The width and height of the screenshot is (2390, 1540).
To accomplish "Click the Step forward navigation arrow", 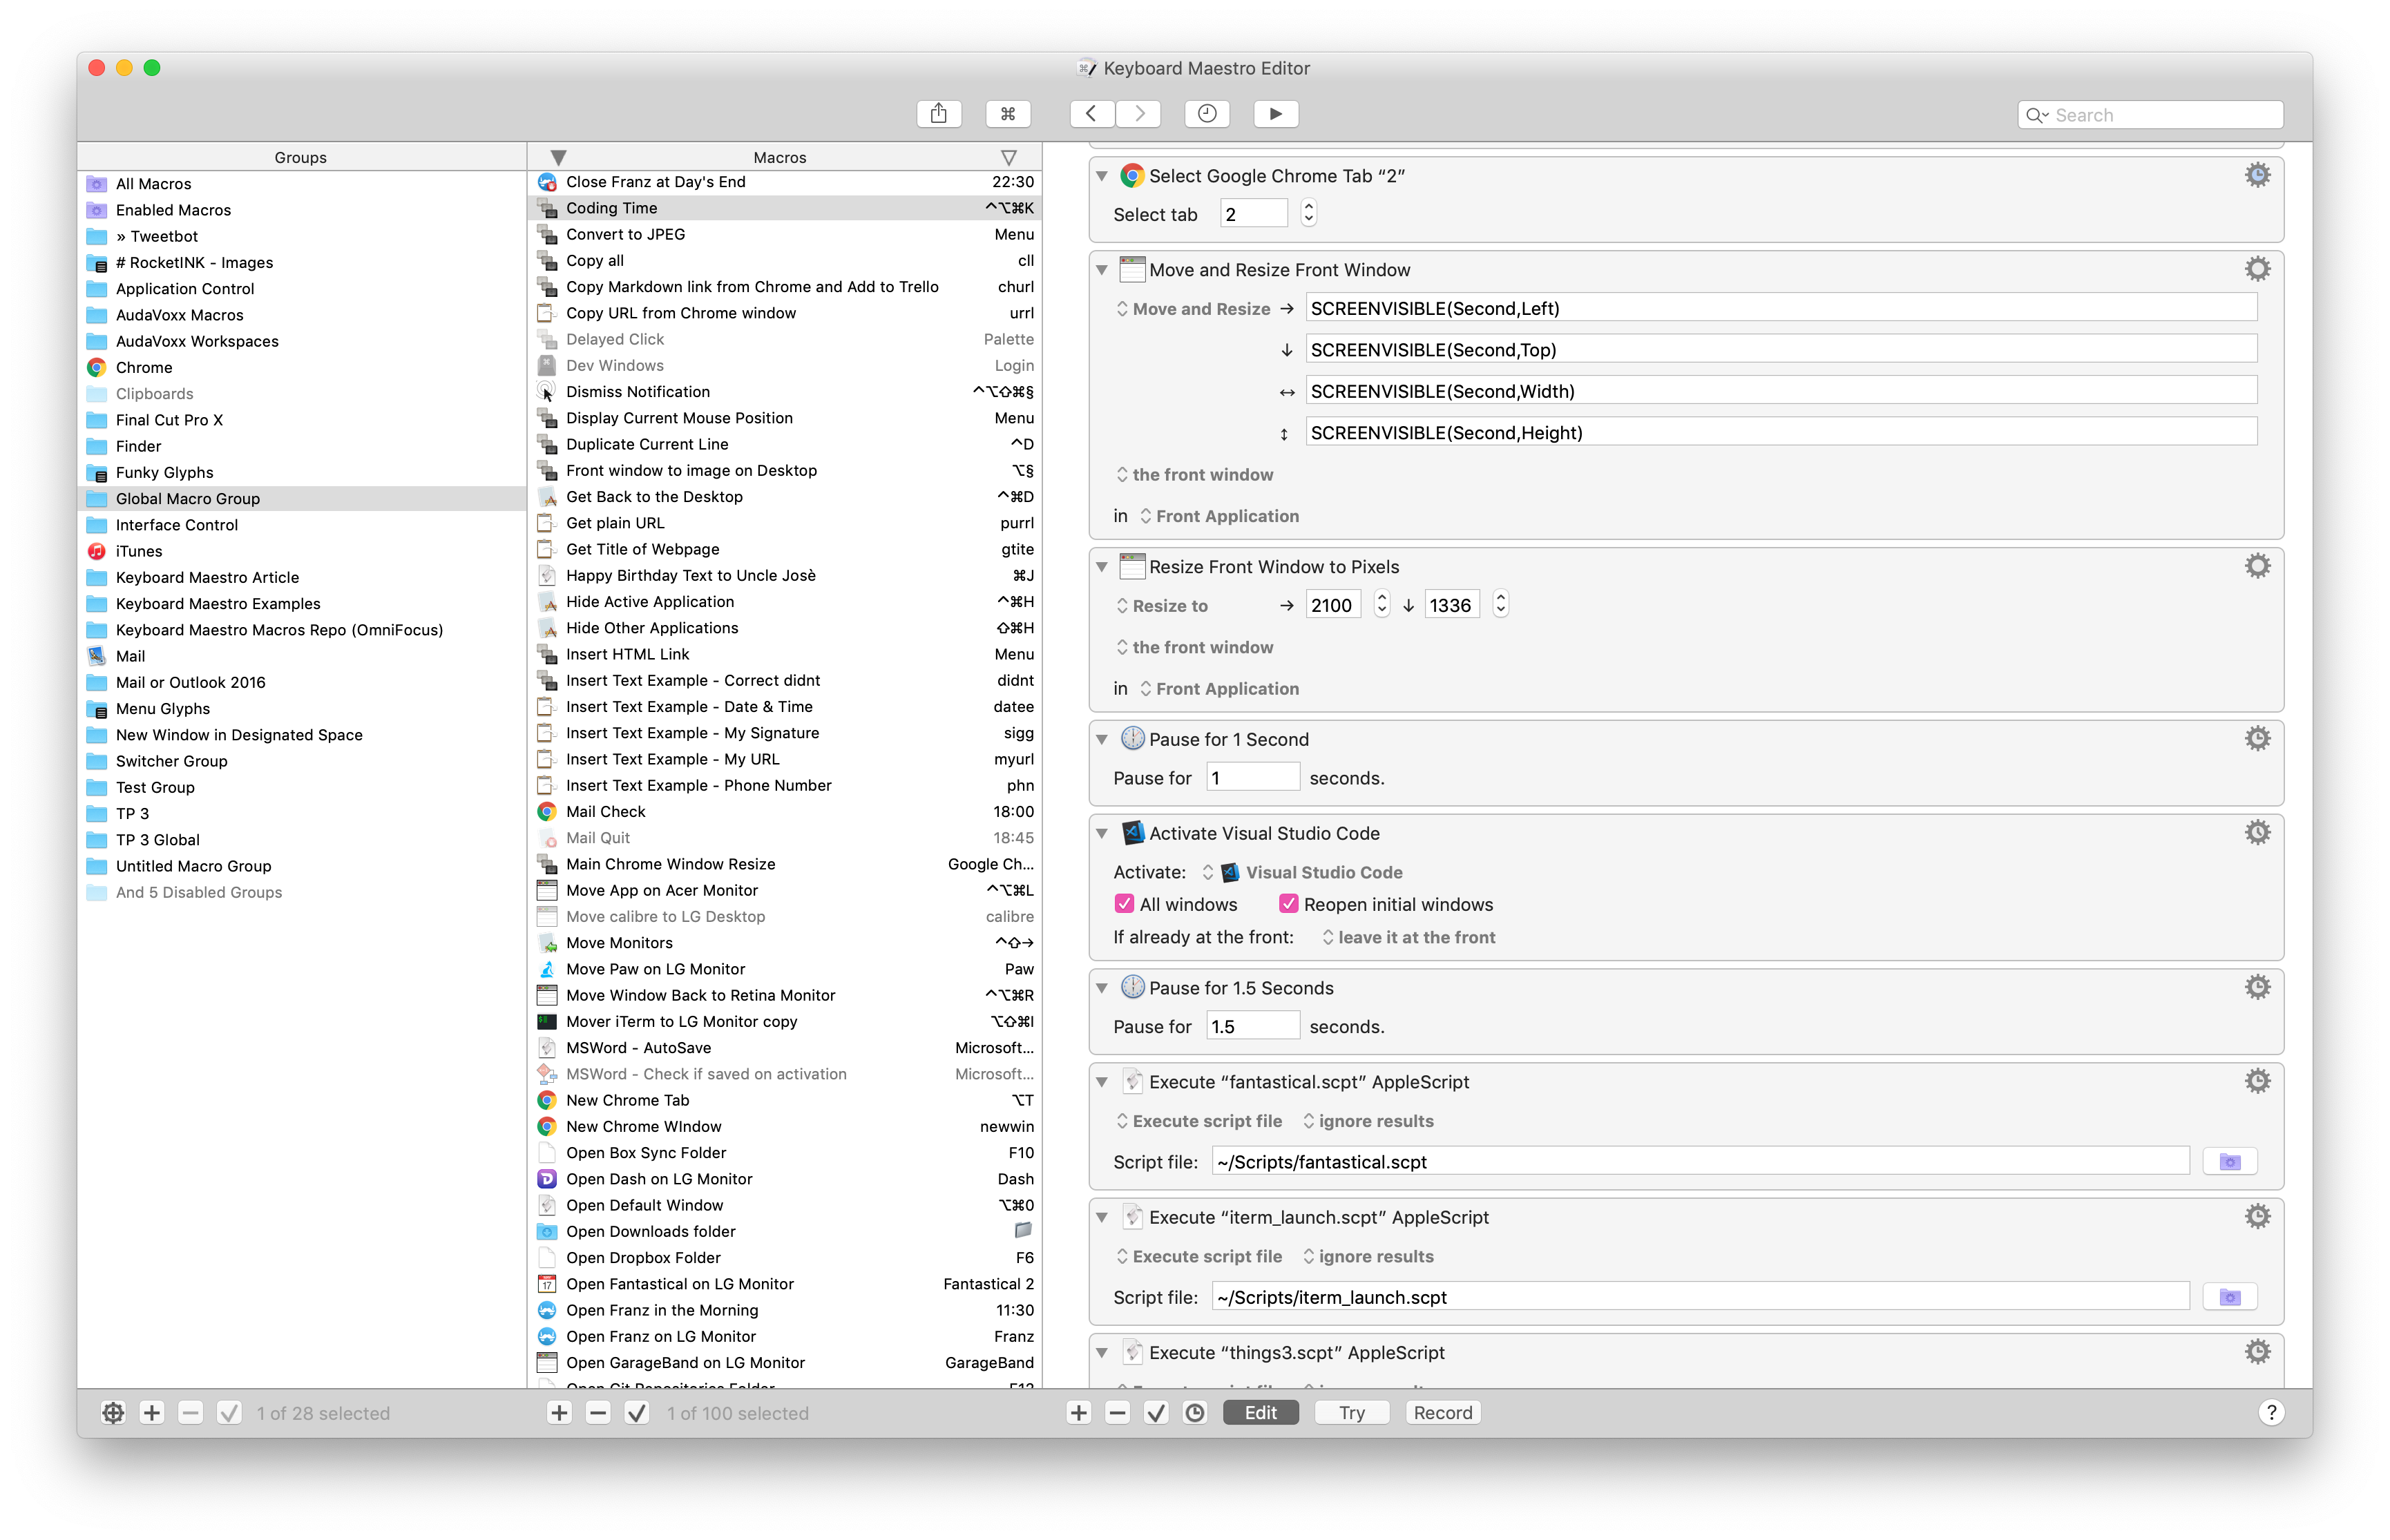I will (1141, 113).
